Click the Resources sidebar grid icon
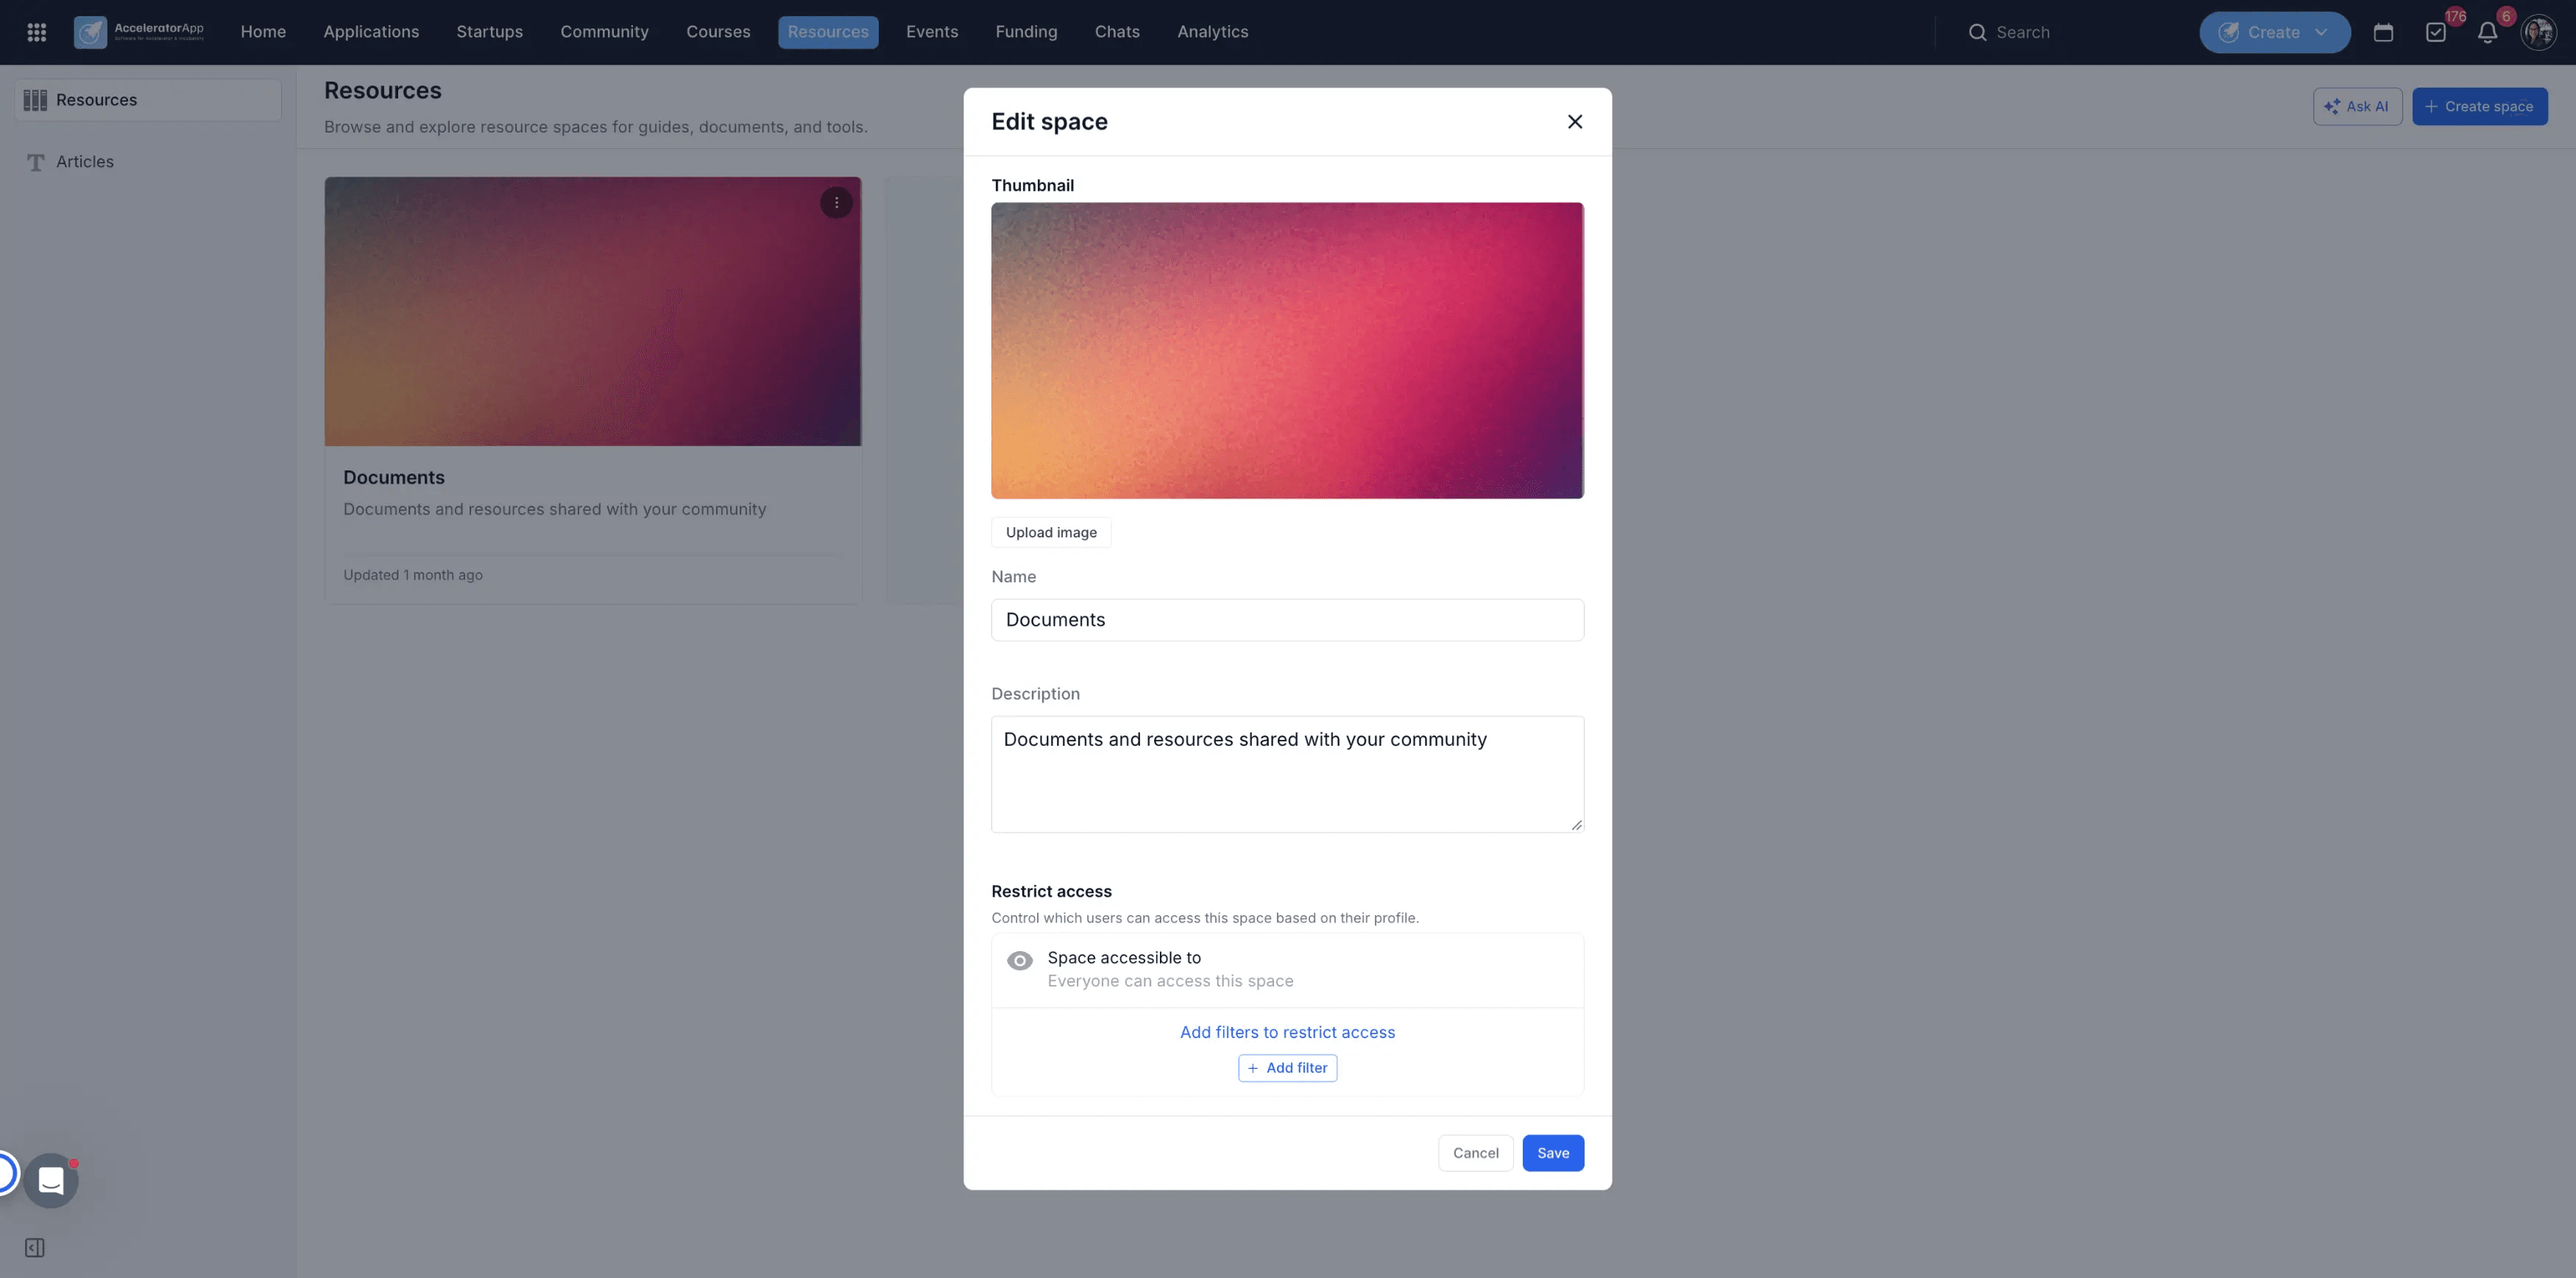The width and height of the screenshot is (2576, 1278). coord(35,100)
